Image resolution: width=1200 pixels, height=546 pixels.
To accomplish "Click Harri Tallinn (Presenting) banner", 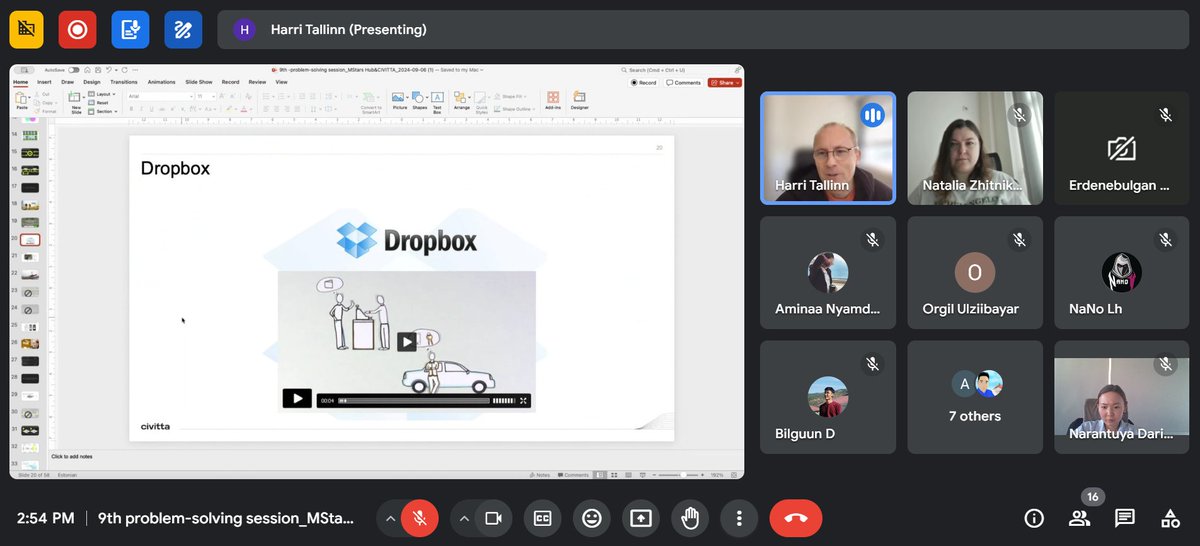I will pyautogui.click(x=704, y=30).
